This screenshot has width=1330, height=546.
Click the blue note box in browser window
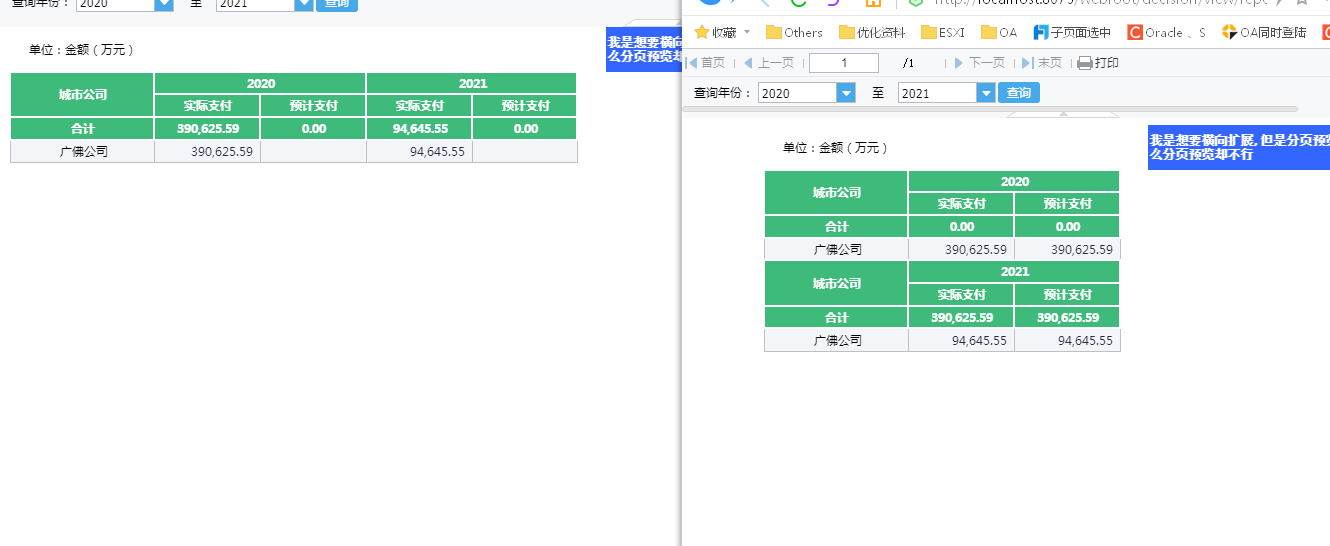tap(1238, 147)
